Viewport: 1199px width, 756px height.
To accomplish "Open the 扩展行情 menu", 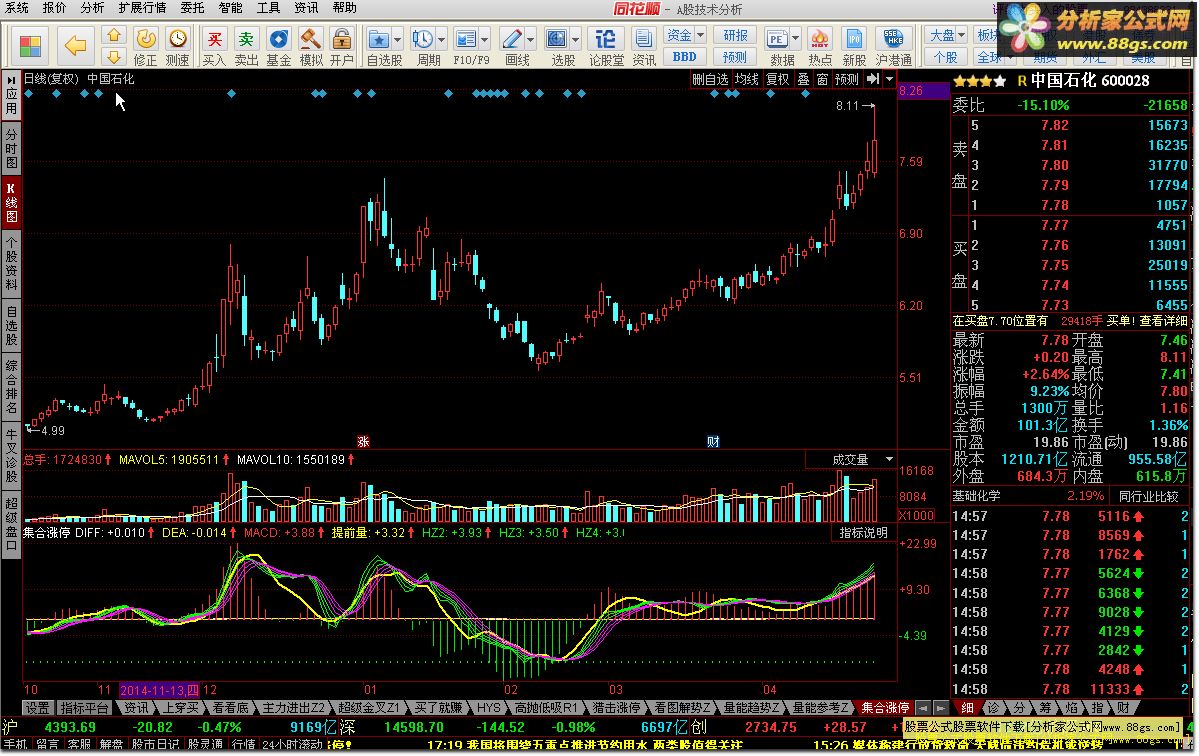I will click(142, 8).
